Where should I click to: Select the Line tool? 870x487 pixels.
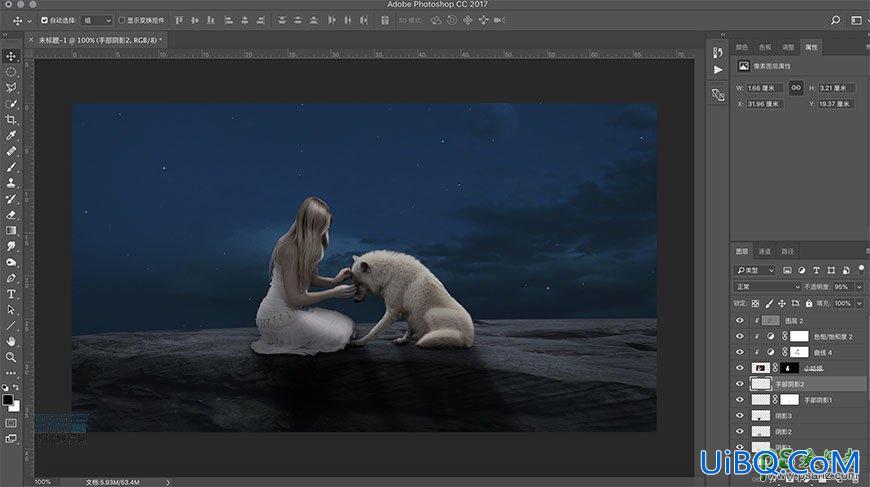click(11, 326)
